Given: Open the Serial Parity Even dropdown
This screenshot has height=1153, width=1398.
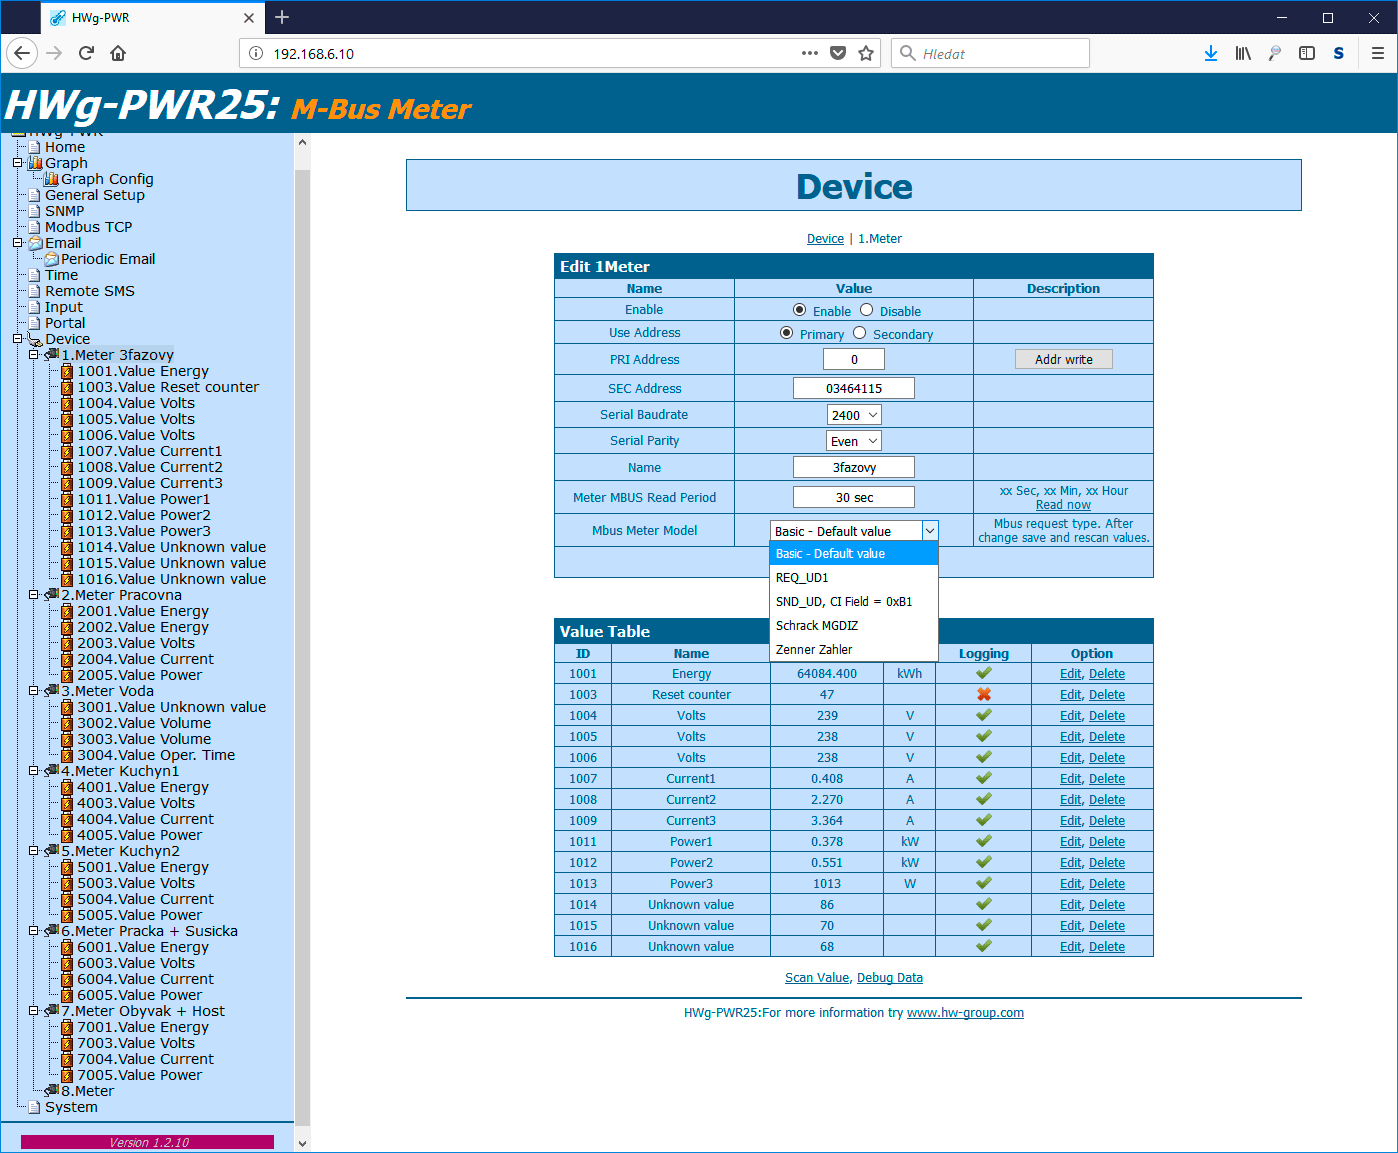Looking at the screenshot, I should (855, 441).
